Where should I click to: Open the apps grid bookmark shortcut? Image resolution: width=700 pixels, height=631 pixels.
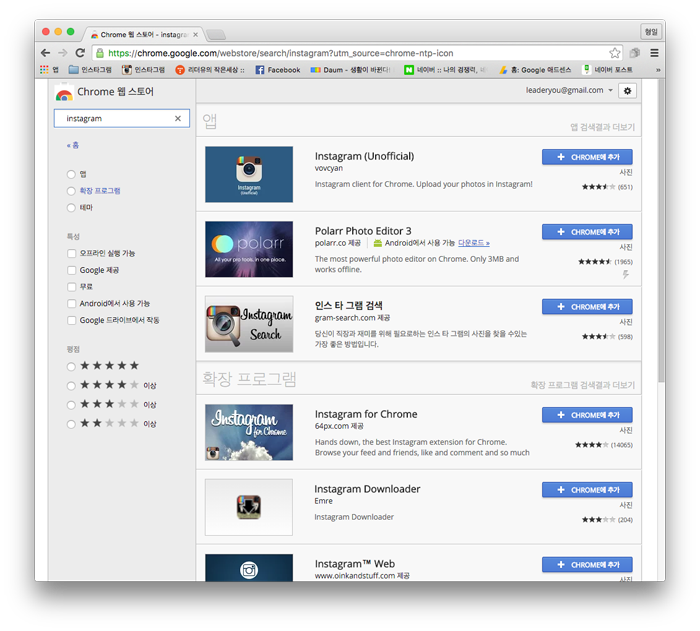49,70
